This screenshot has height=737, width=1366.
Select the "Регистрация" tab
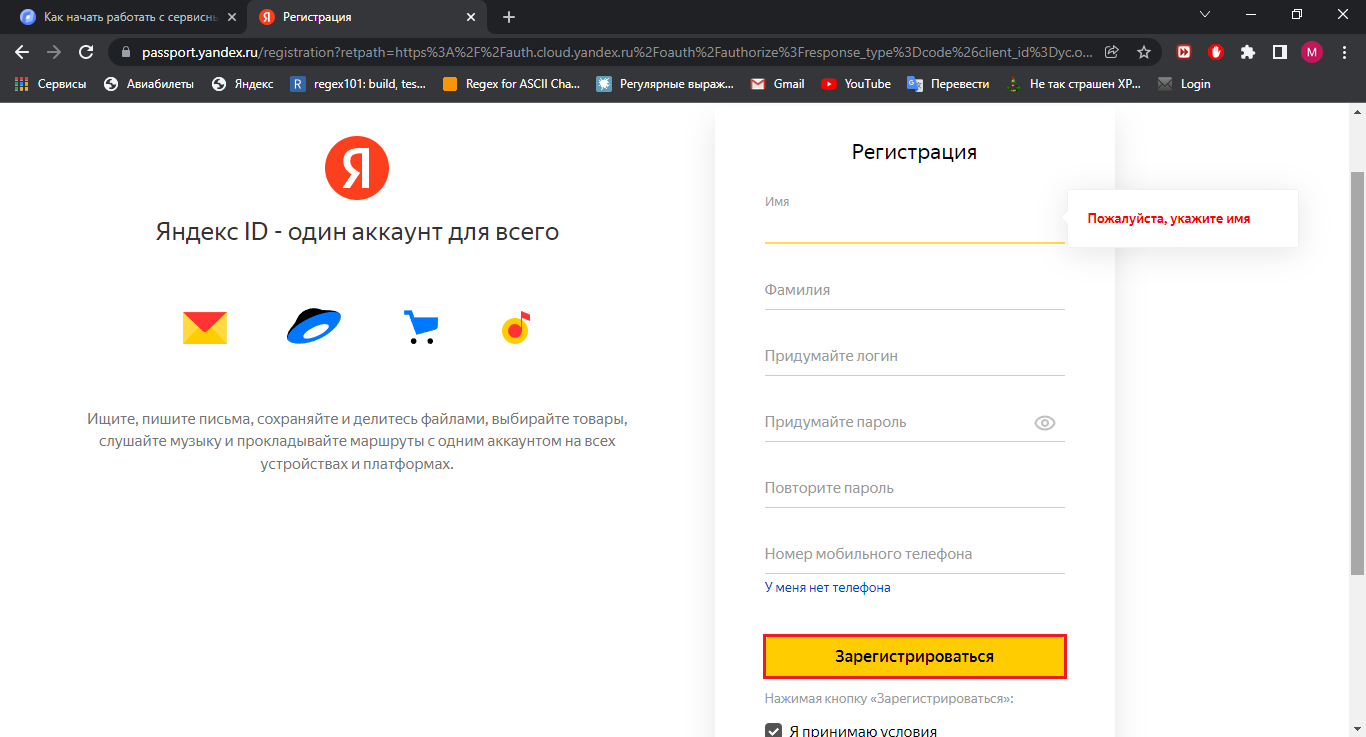point(367,17)
